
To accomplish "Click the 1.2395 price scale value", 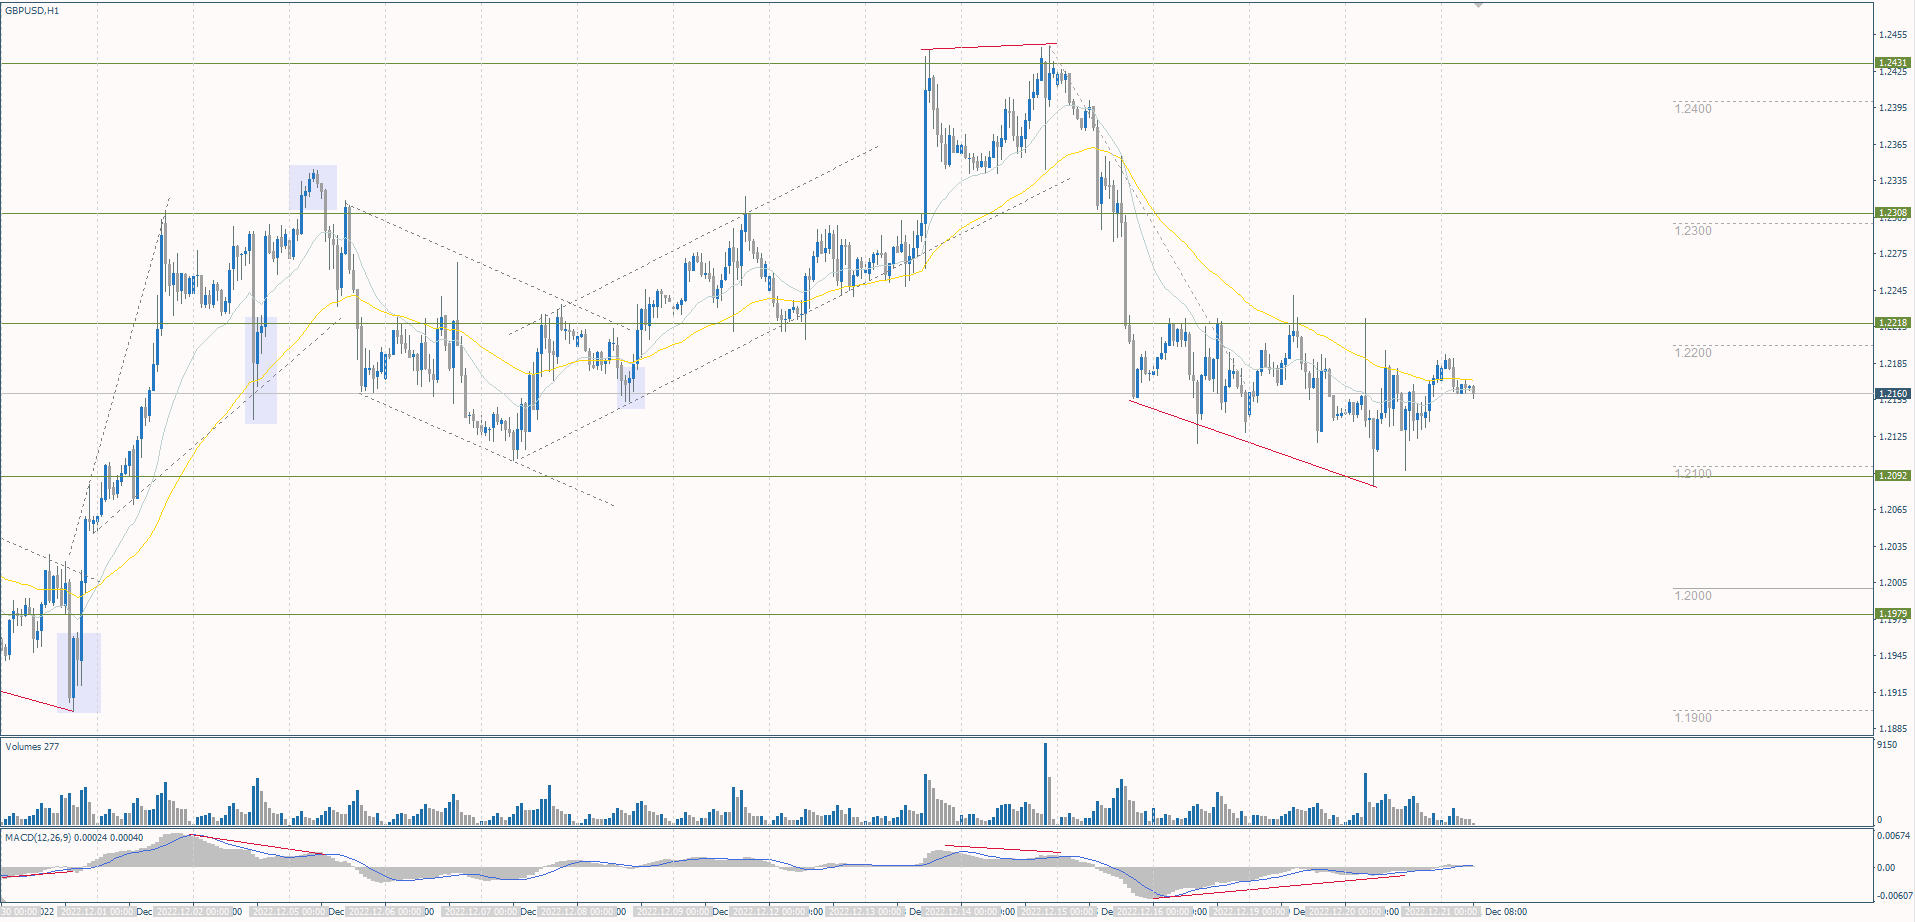I will pyautogui.click(x=1892, y=108).
